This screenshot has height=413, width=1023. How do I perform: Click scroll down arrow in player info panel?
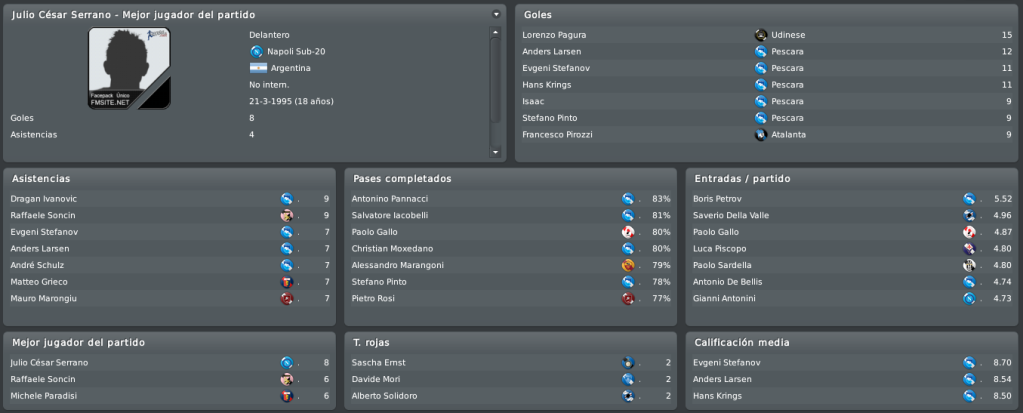(496, 152)
